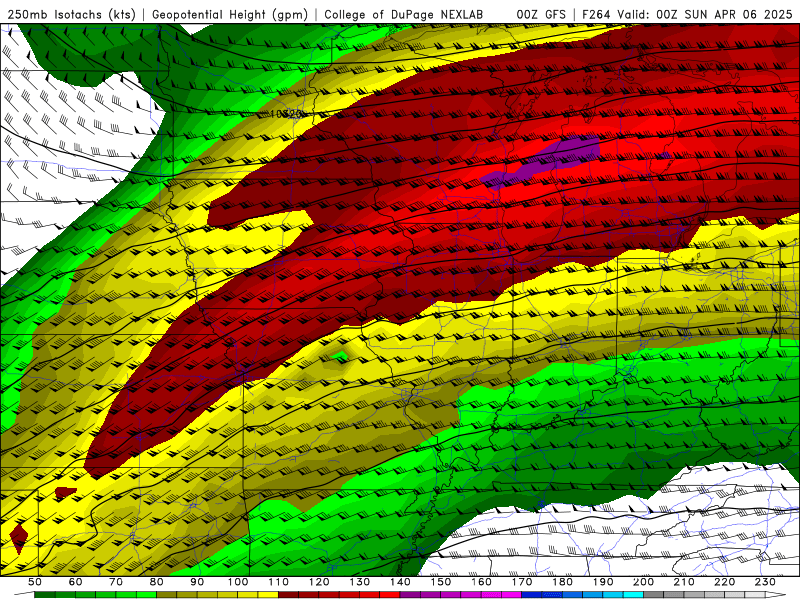Click the 10320 height contour label
800x600 pixels.
(286, 114)
